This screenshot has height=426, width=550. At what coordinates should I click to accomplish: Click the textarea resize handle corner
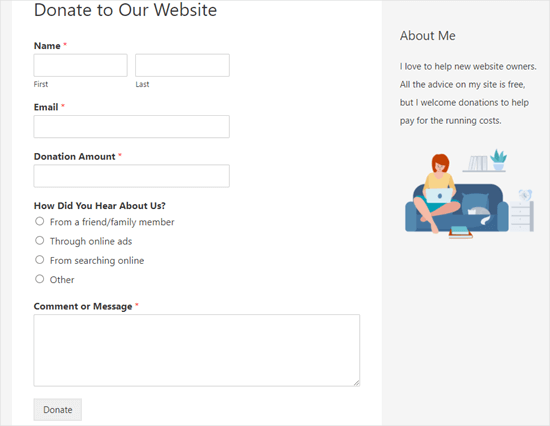(356, 383)
